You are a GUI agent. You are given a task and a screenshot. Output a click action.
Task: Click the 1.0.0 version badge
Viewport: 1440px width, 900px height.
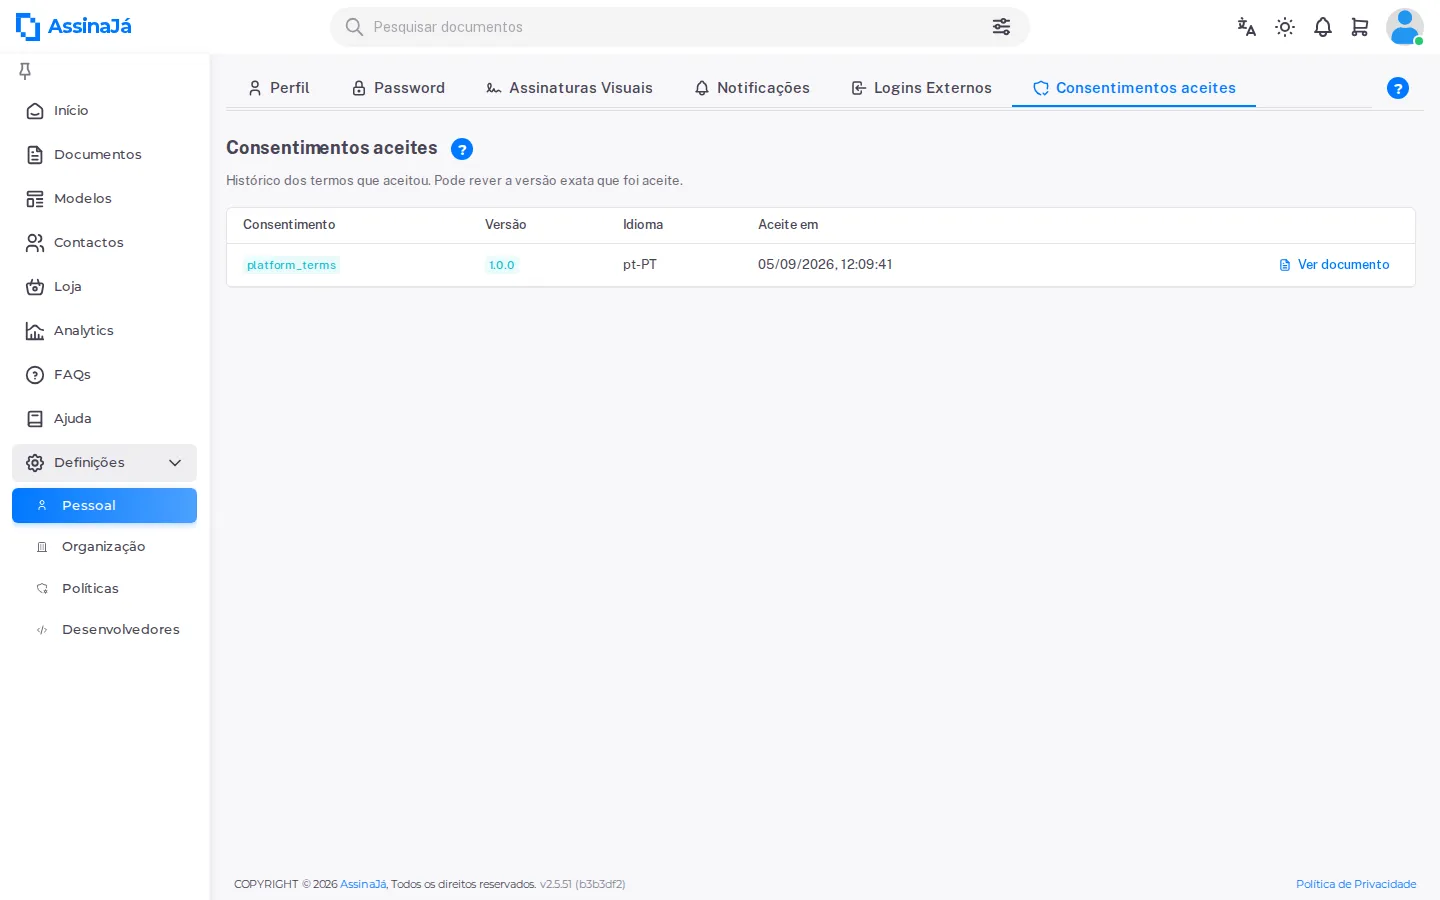[502, 265]
